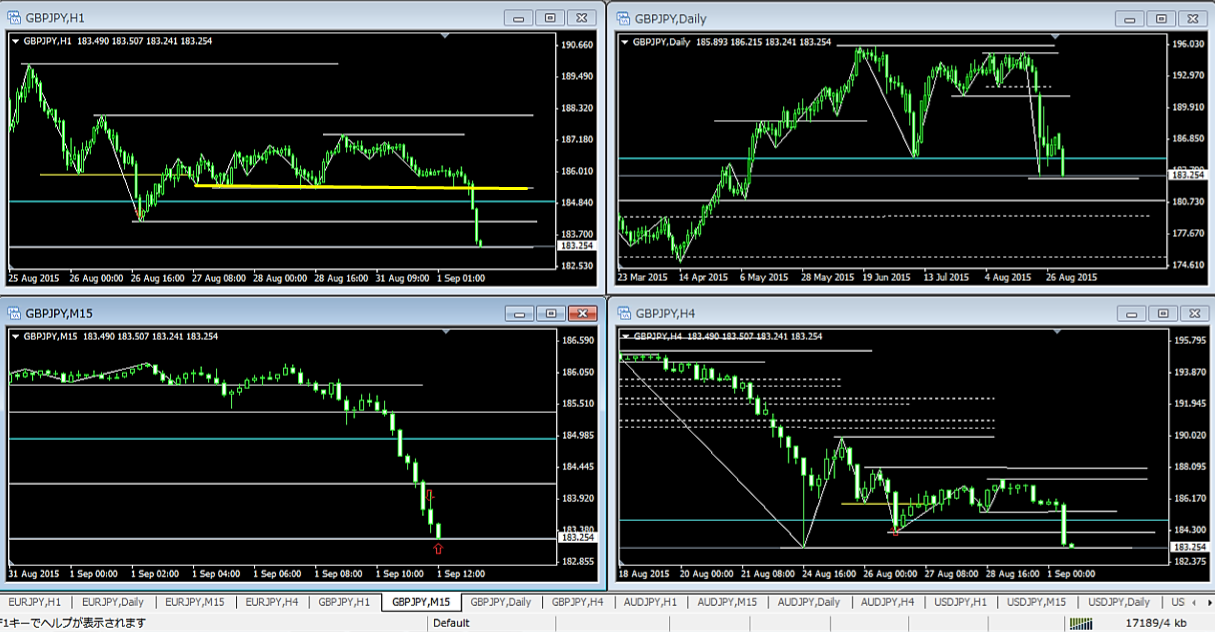
Task: Click the GBPJPY,H4 chart window icon
Action: pos(623,313)
